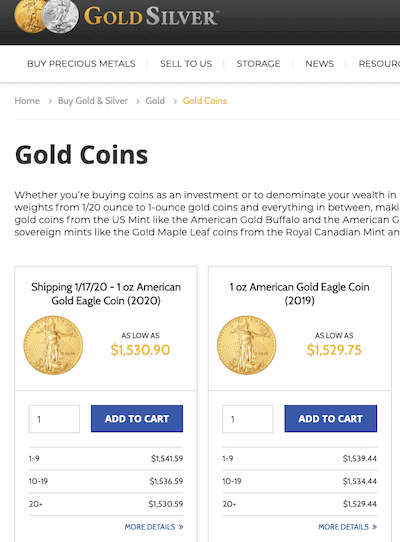
Task: Focus quantity field for 2020 Eagle coin
Action: point(54,419)
